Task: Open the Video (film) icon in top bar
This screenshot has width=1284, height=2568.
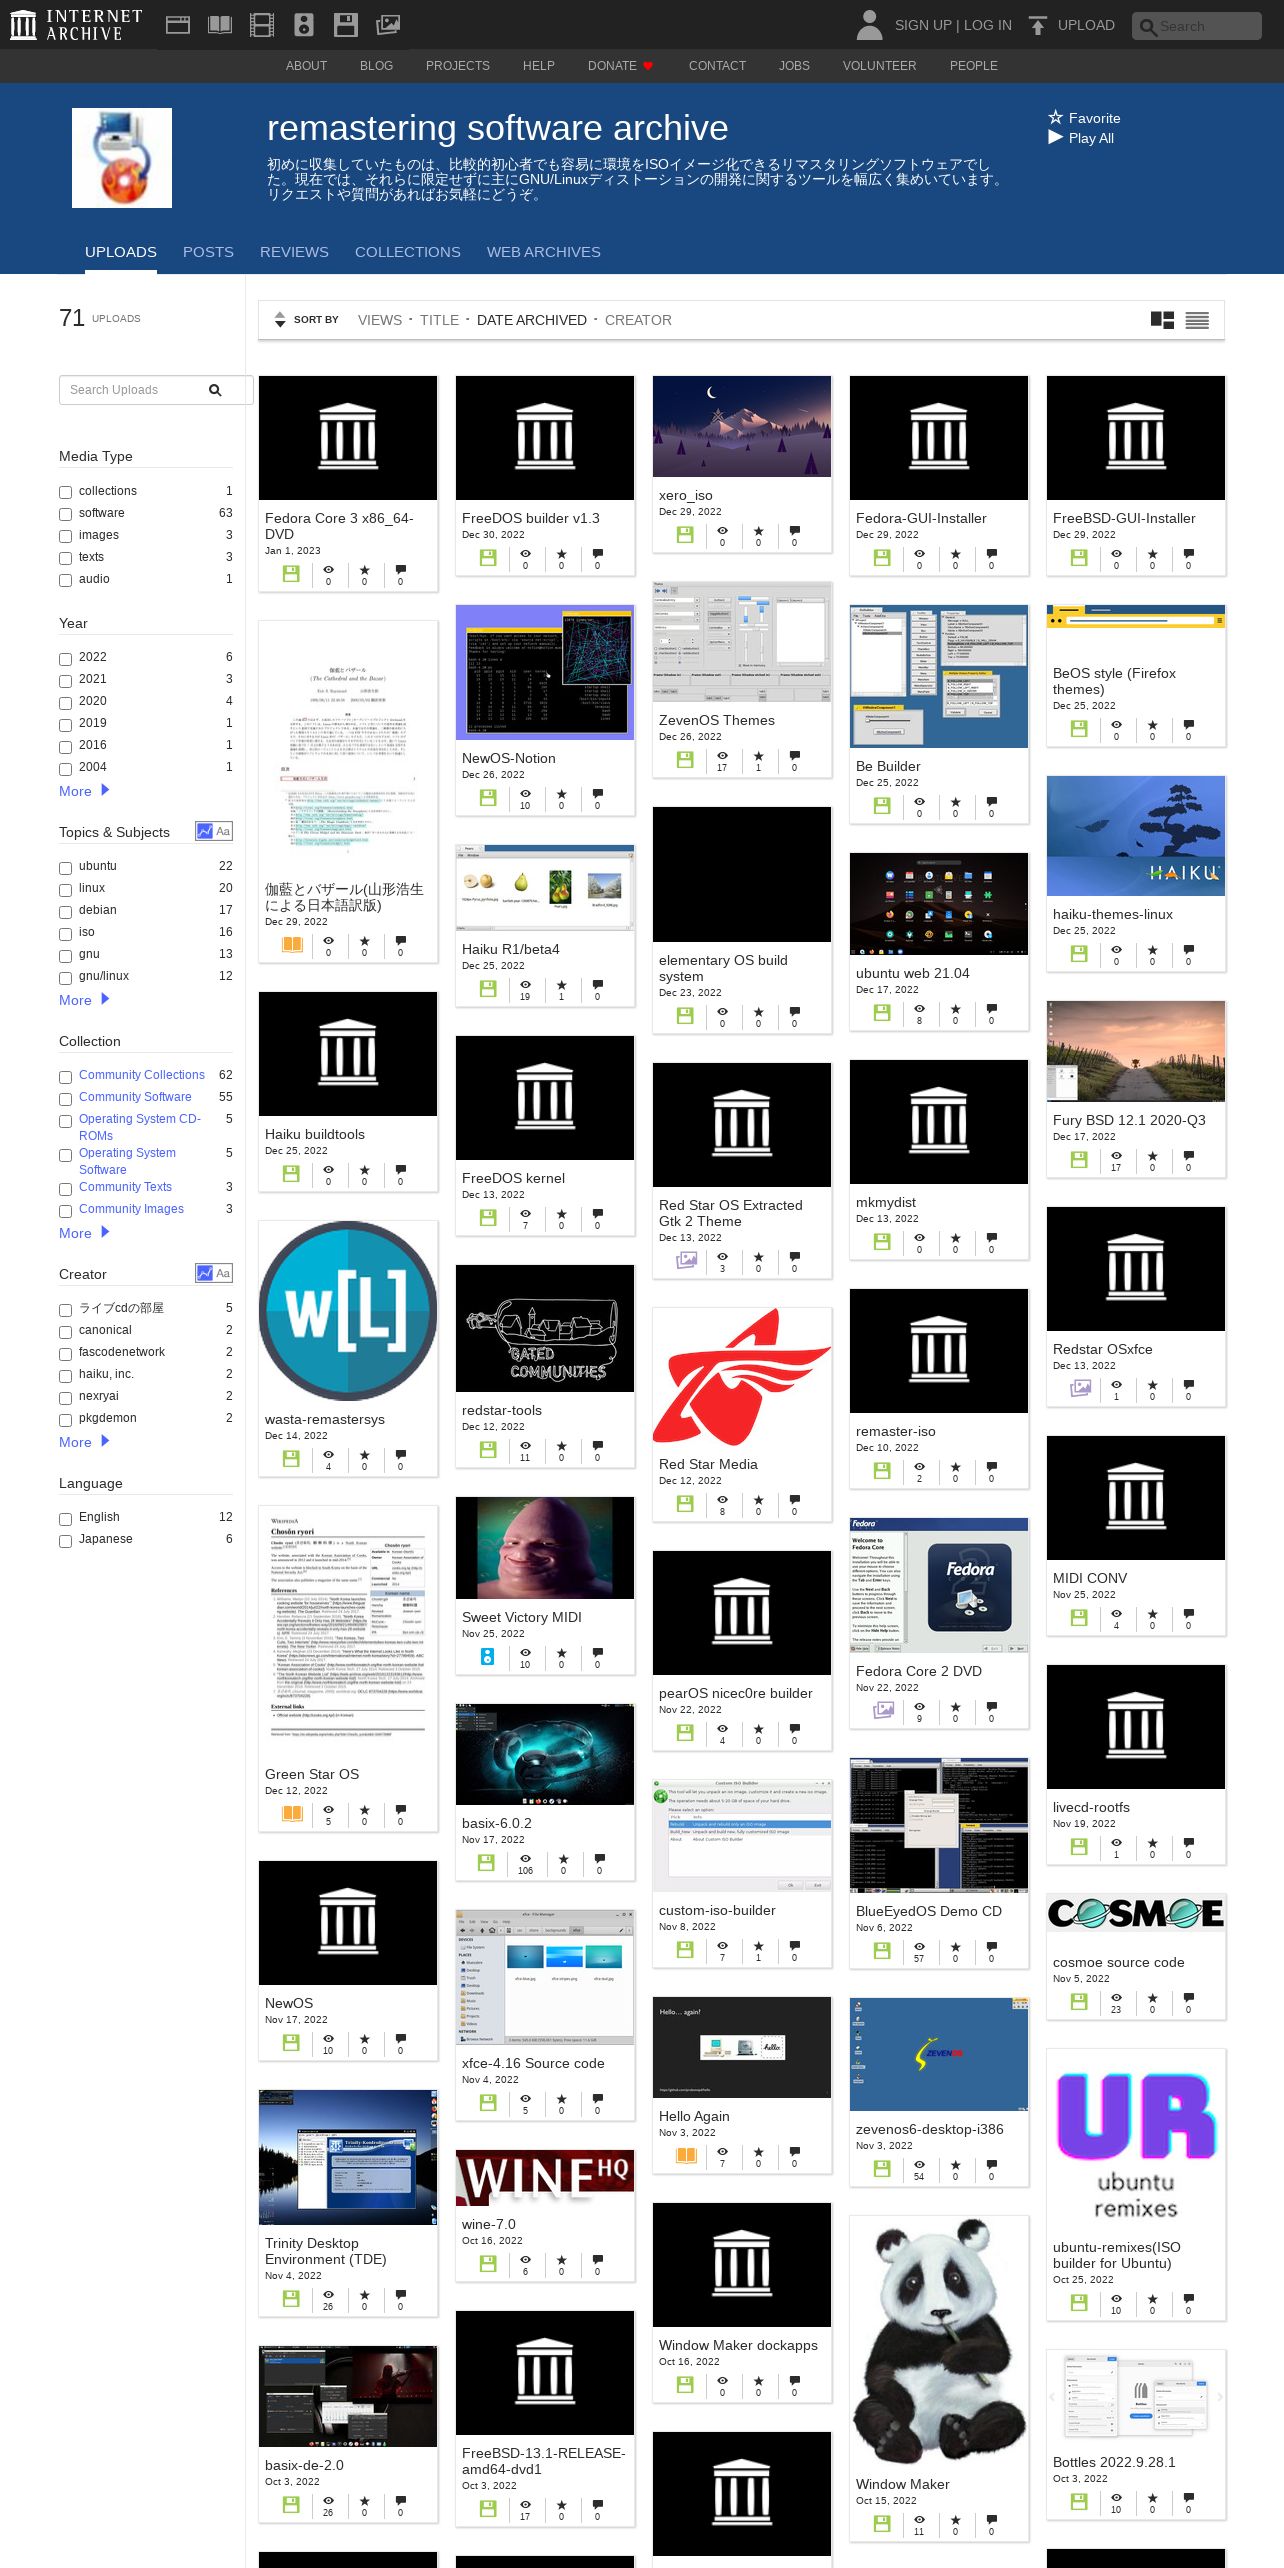Action: [262, 25]
